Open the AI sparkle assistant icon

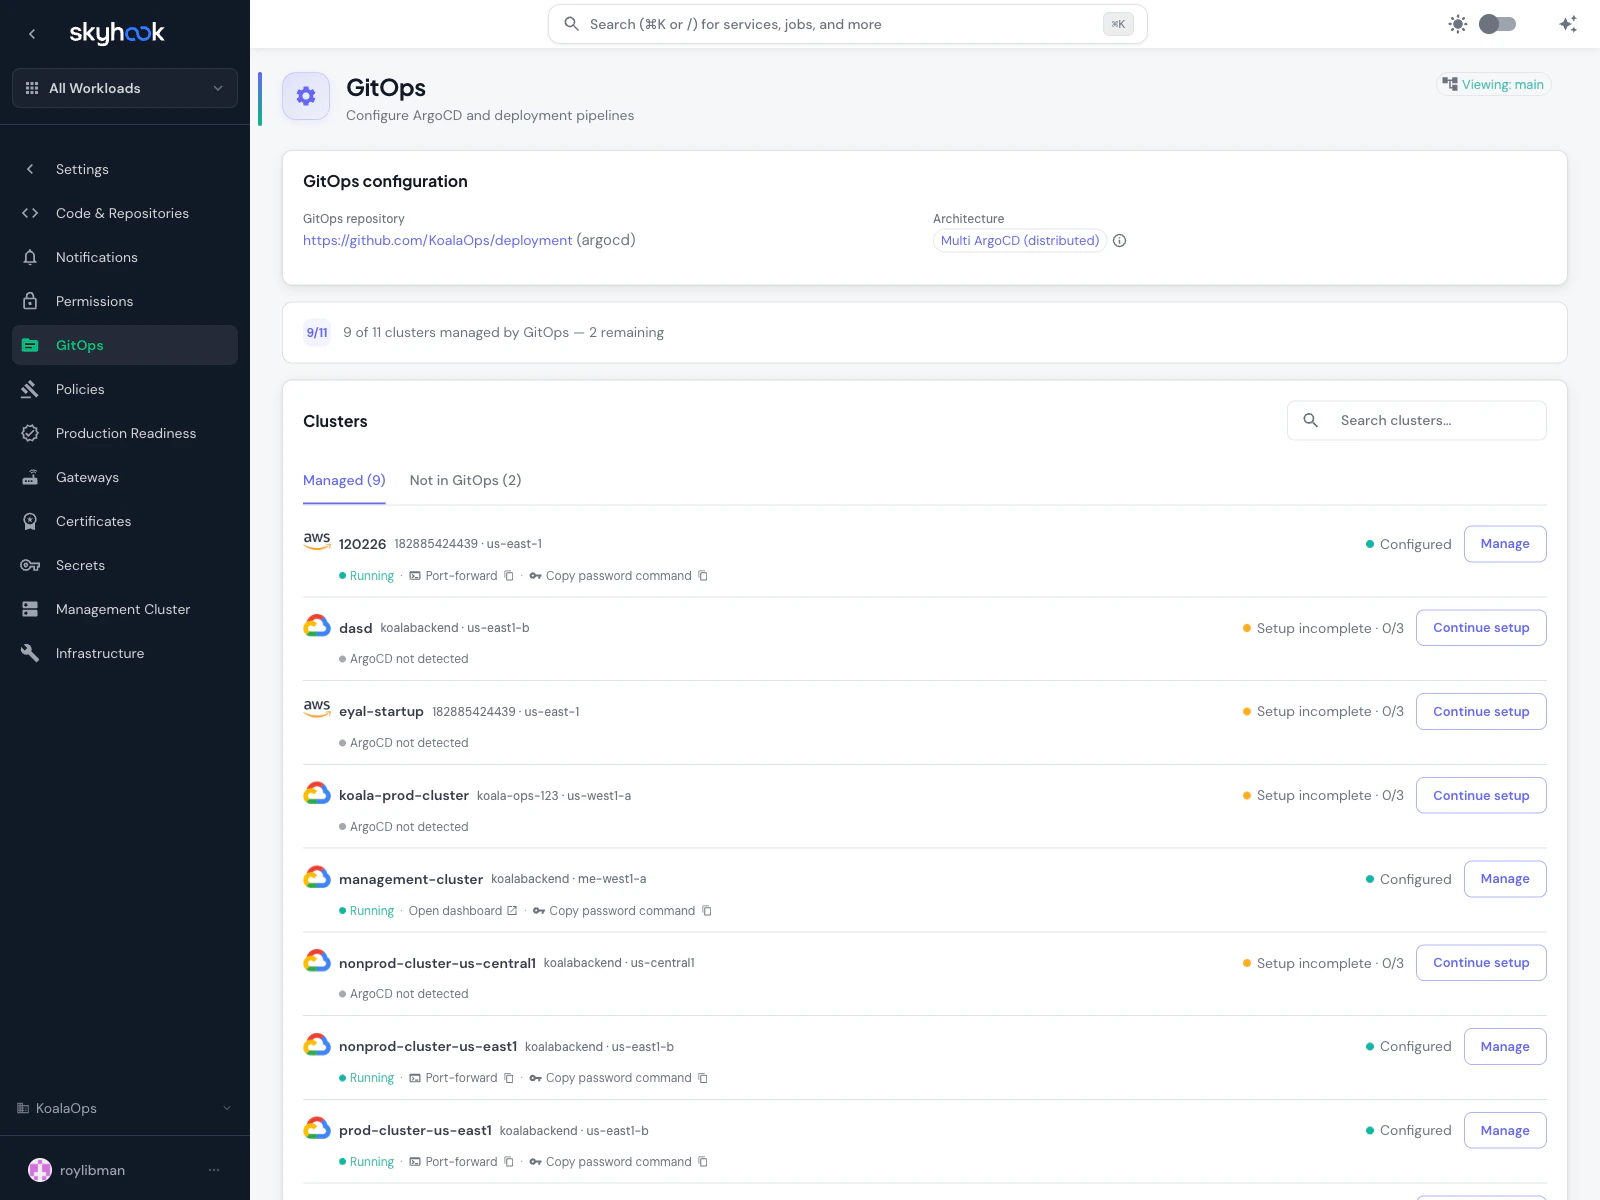pos(1568,24)
